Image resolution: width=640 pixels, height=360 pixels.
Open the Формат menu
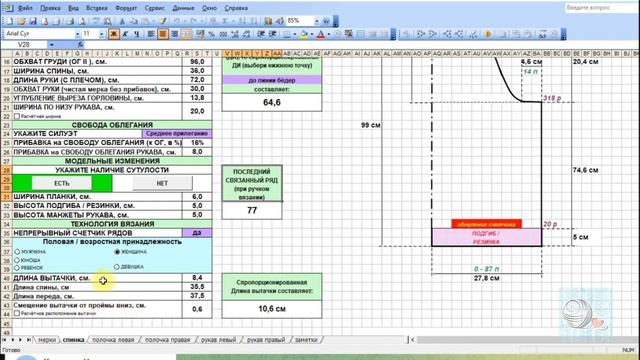point(126,8)
